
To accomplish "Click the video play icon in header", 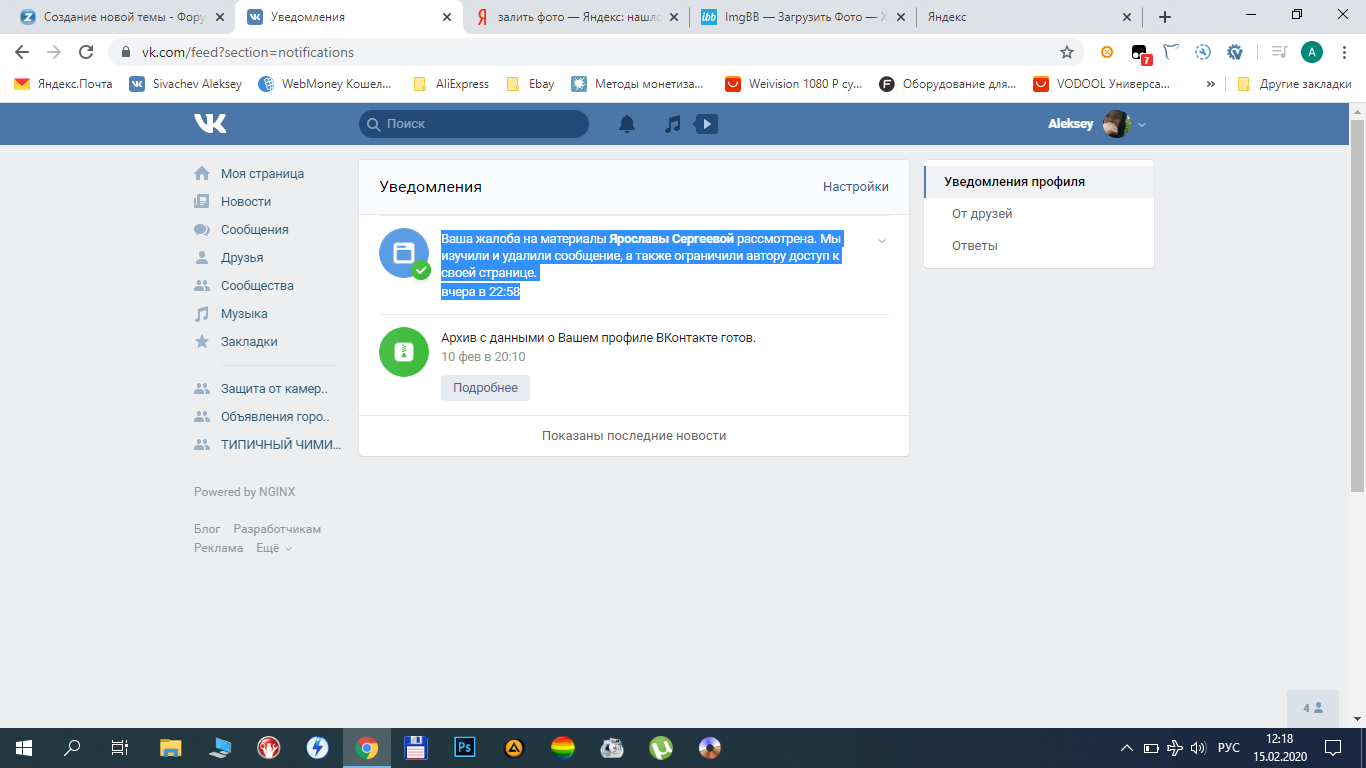I will pyautogui.click(x=707, y=124).
